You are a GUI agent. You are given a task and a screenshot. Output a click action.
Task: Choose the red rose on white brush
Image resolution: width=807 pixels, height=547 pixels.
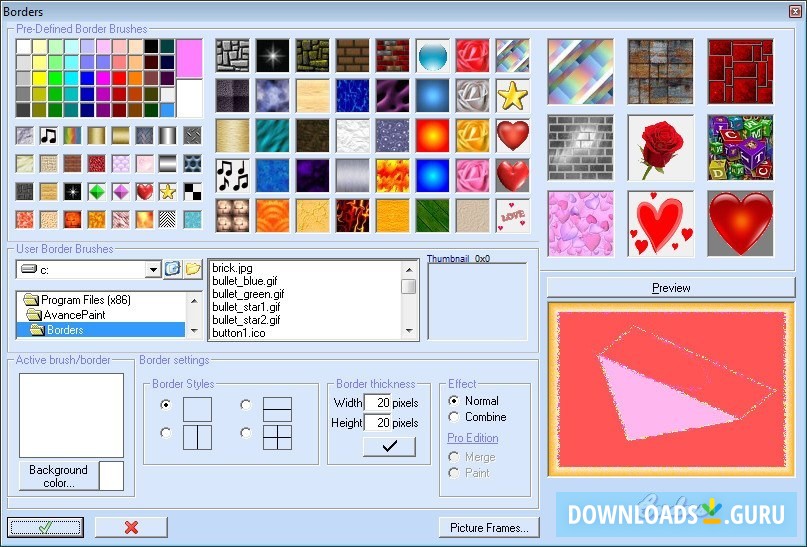pos(661,148)
